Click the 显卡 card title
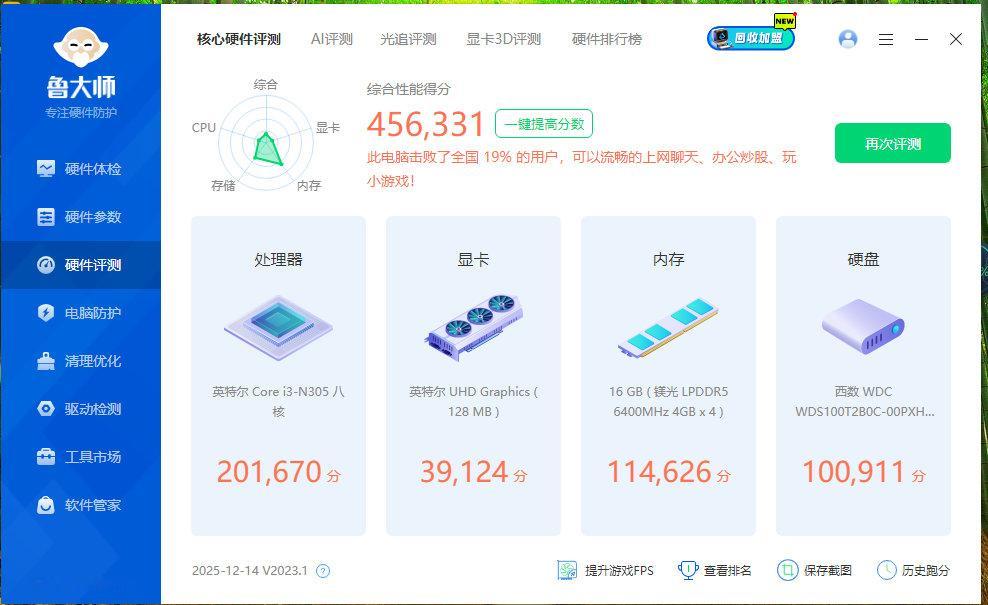Image resolution: width=988 pixels, height=605 pixels. pos(473,259)
